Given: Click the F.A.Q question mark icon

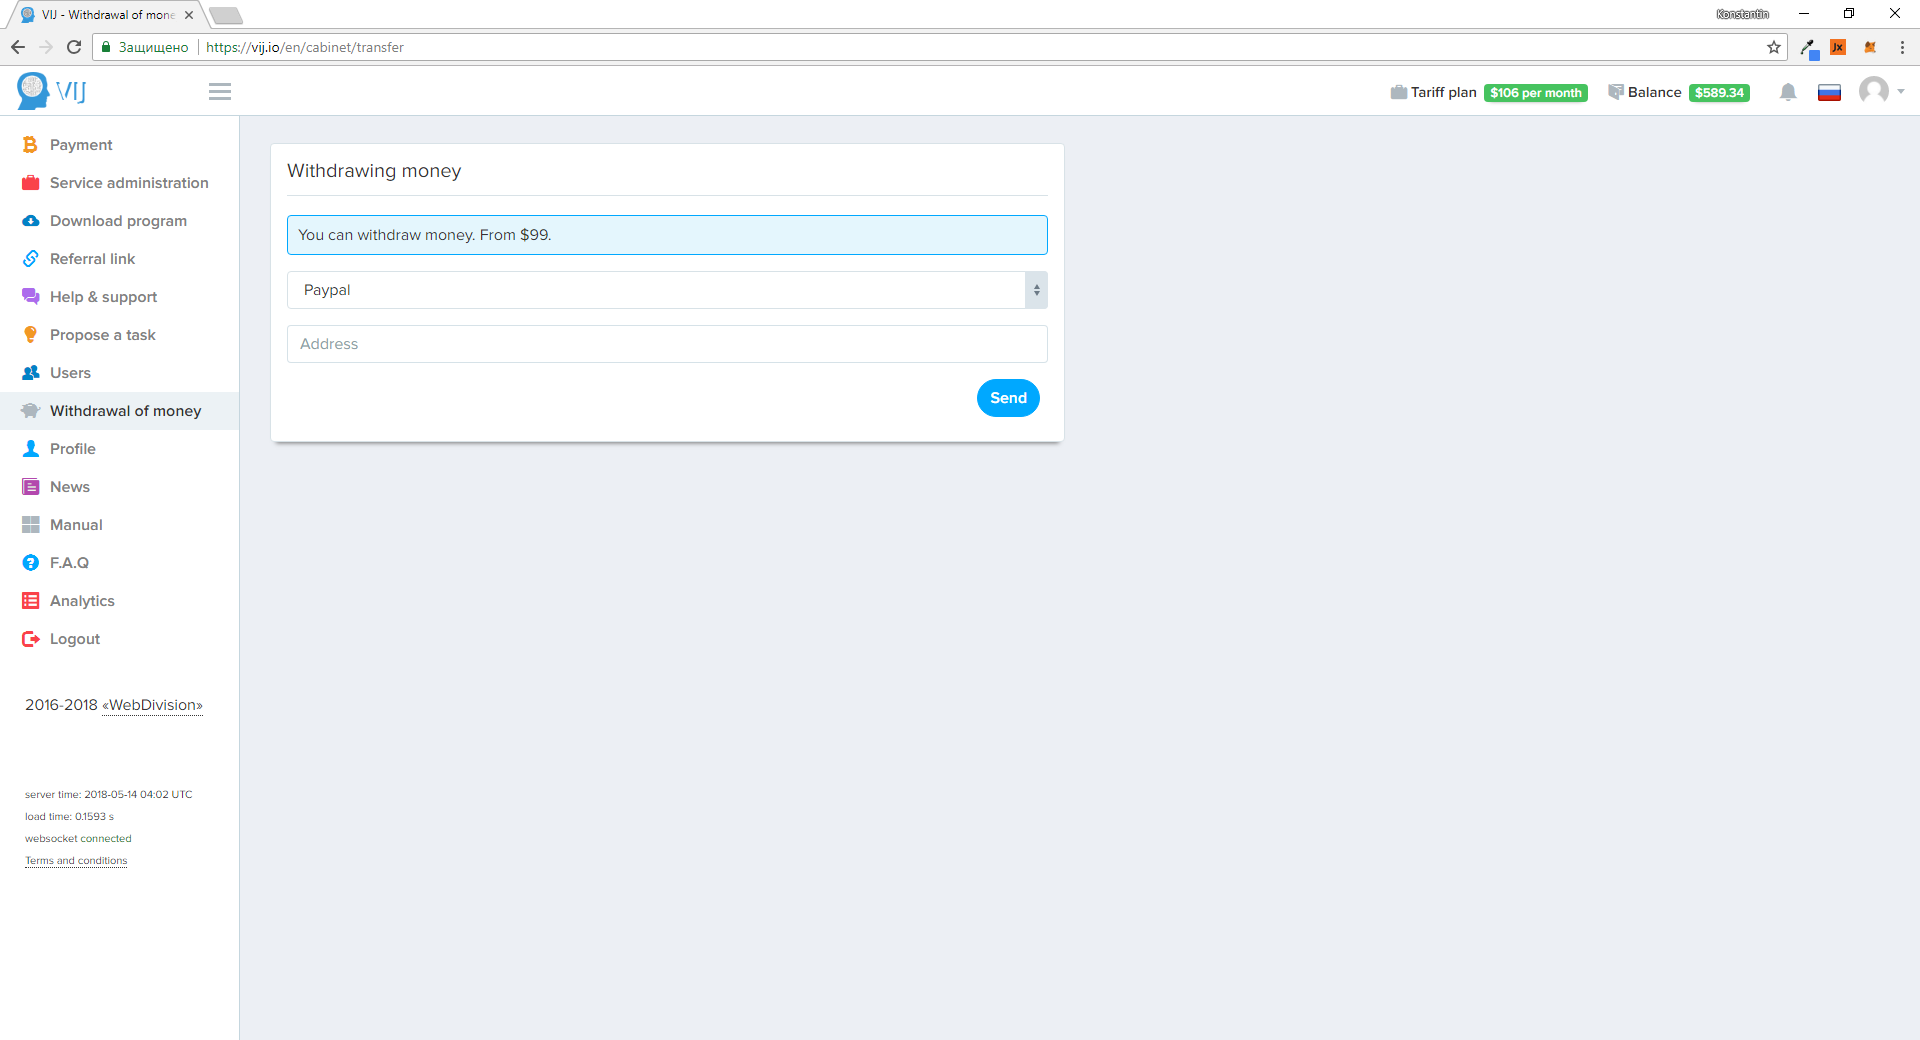Looking at the screenshot, I should [30, 563].
